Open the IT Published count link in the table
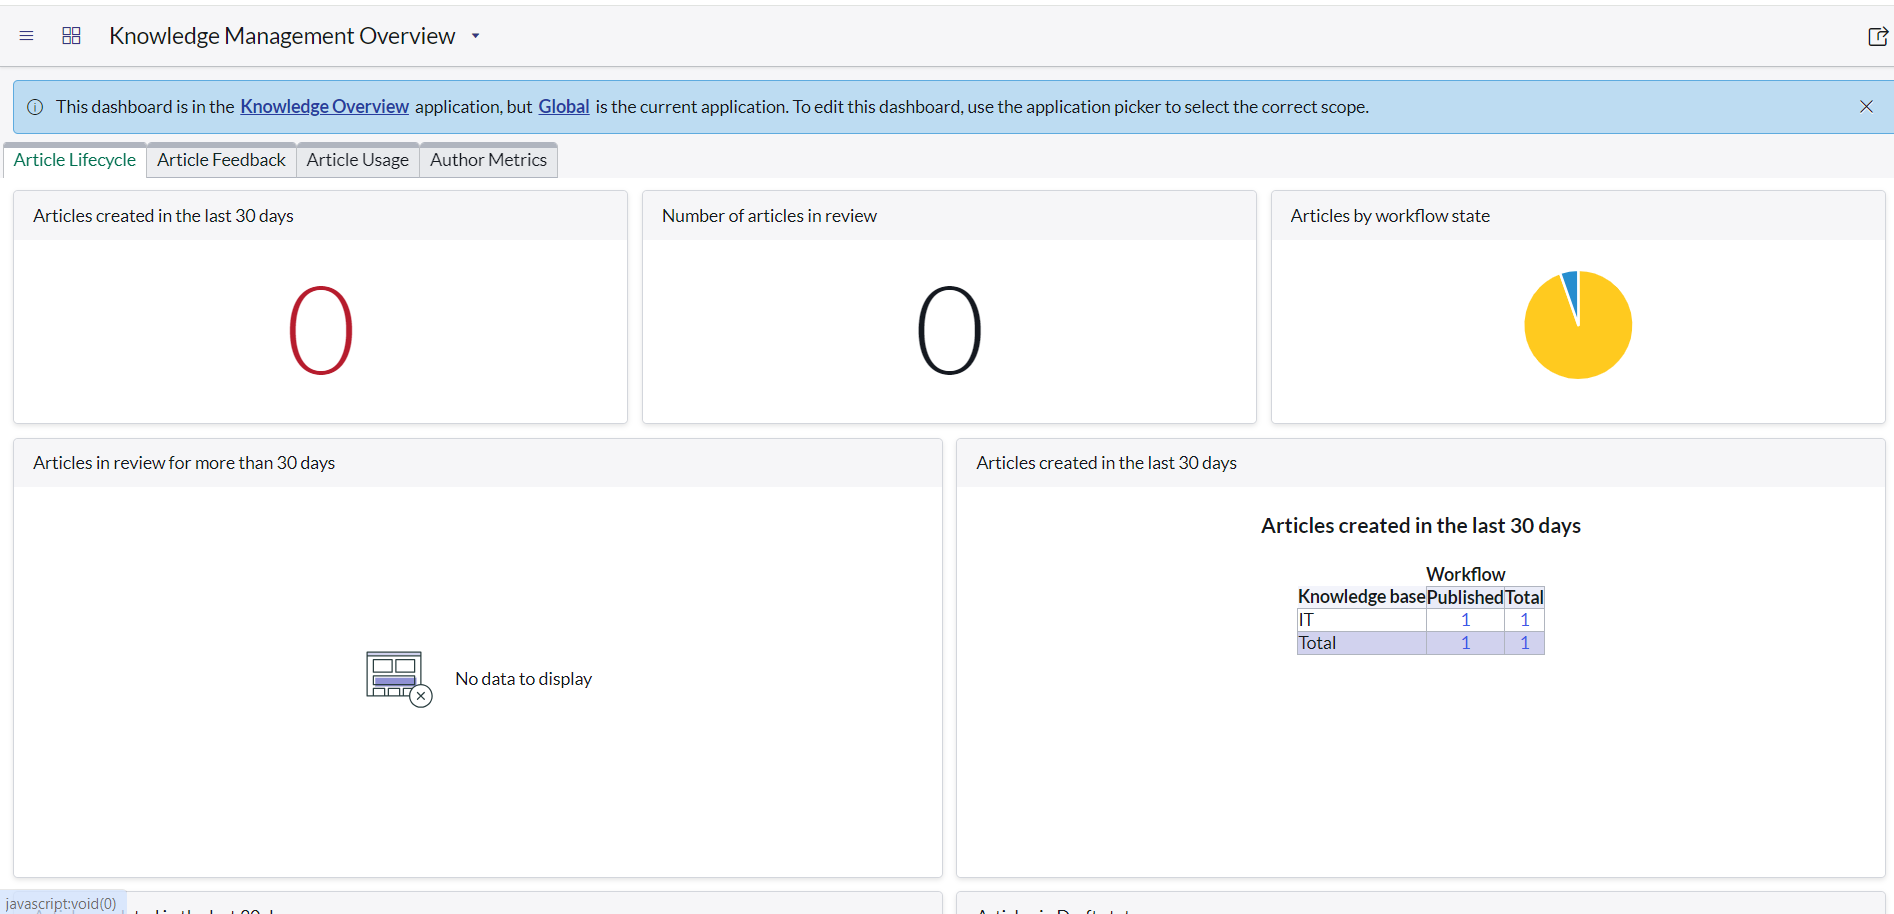Viewport: 1894px width, 914px height. pyautogui.click(x=1464, y=619)
